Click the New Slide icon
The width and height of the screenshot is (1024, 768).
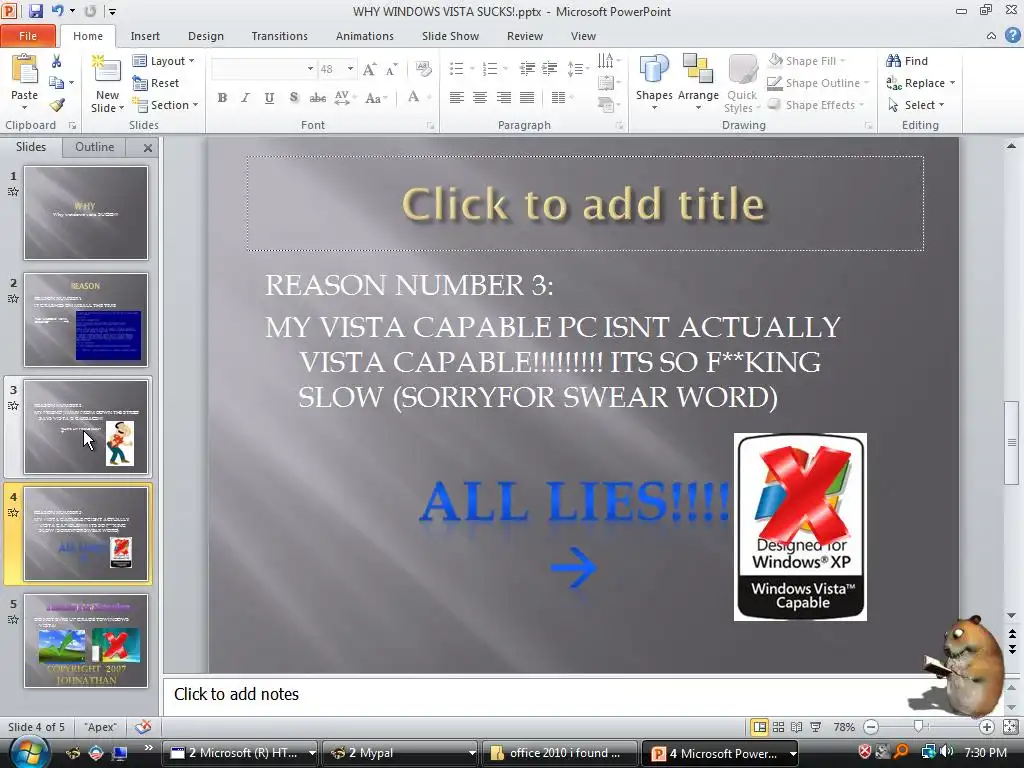coord(106,71)
